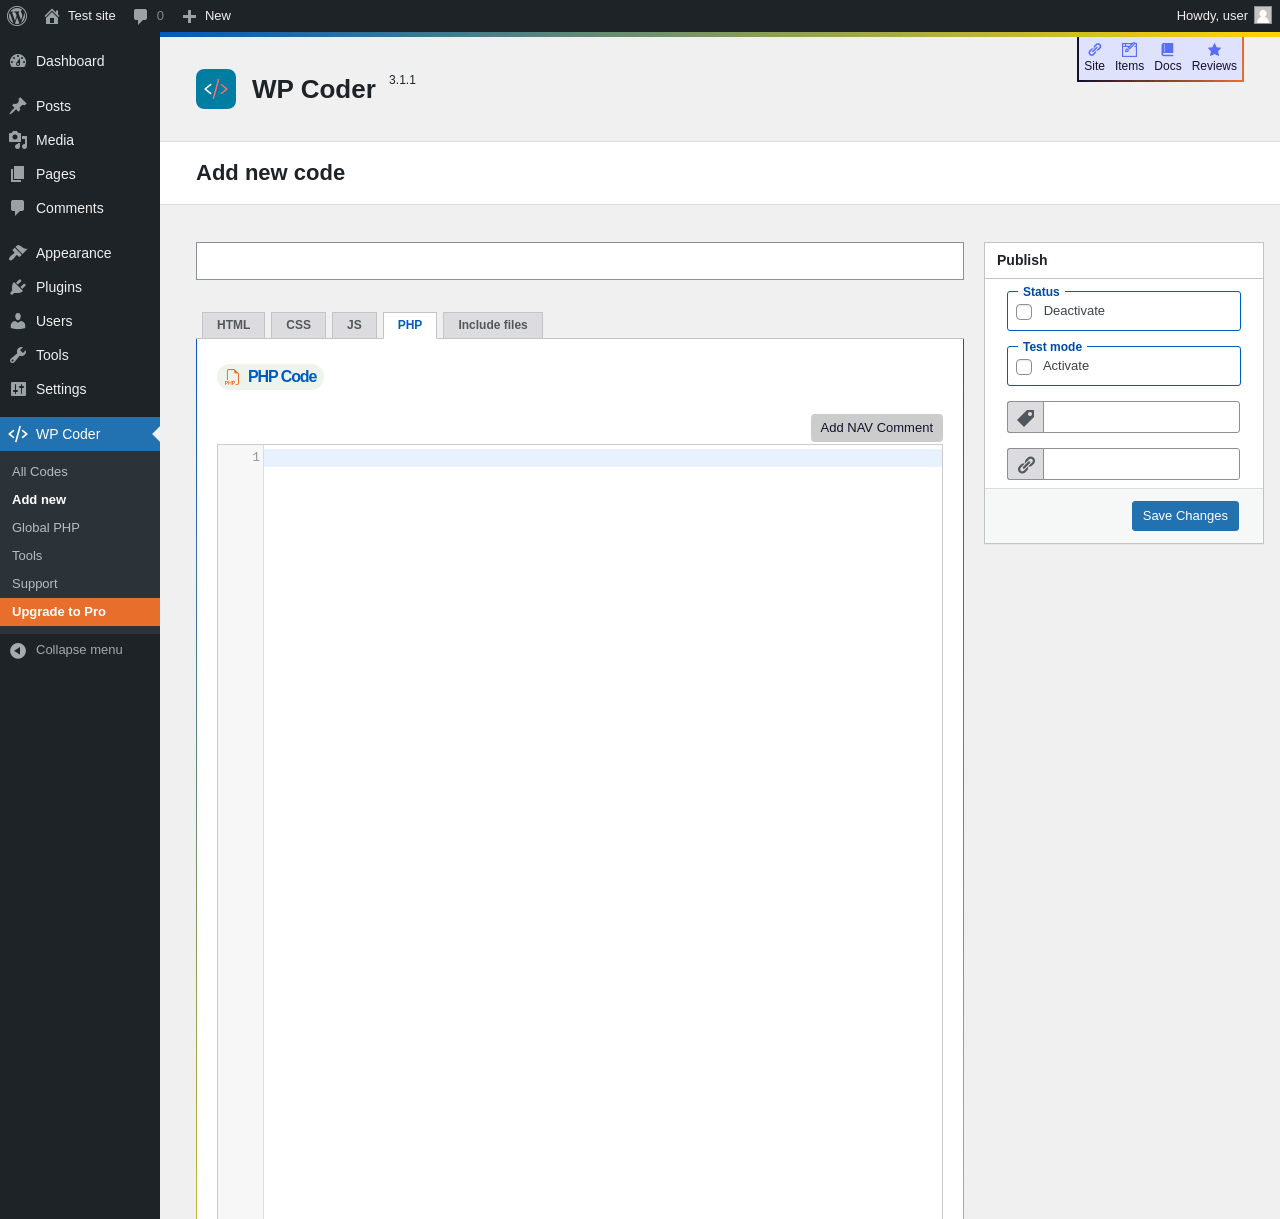Click the PHP Code heading label
This screenshot has height=1219, width=1280.
(x=282, y=377)
